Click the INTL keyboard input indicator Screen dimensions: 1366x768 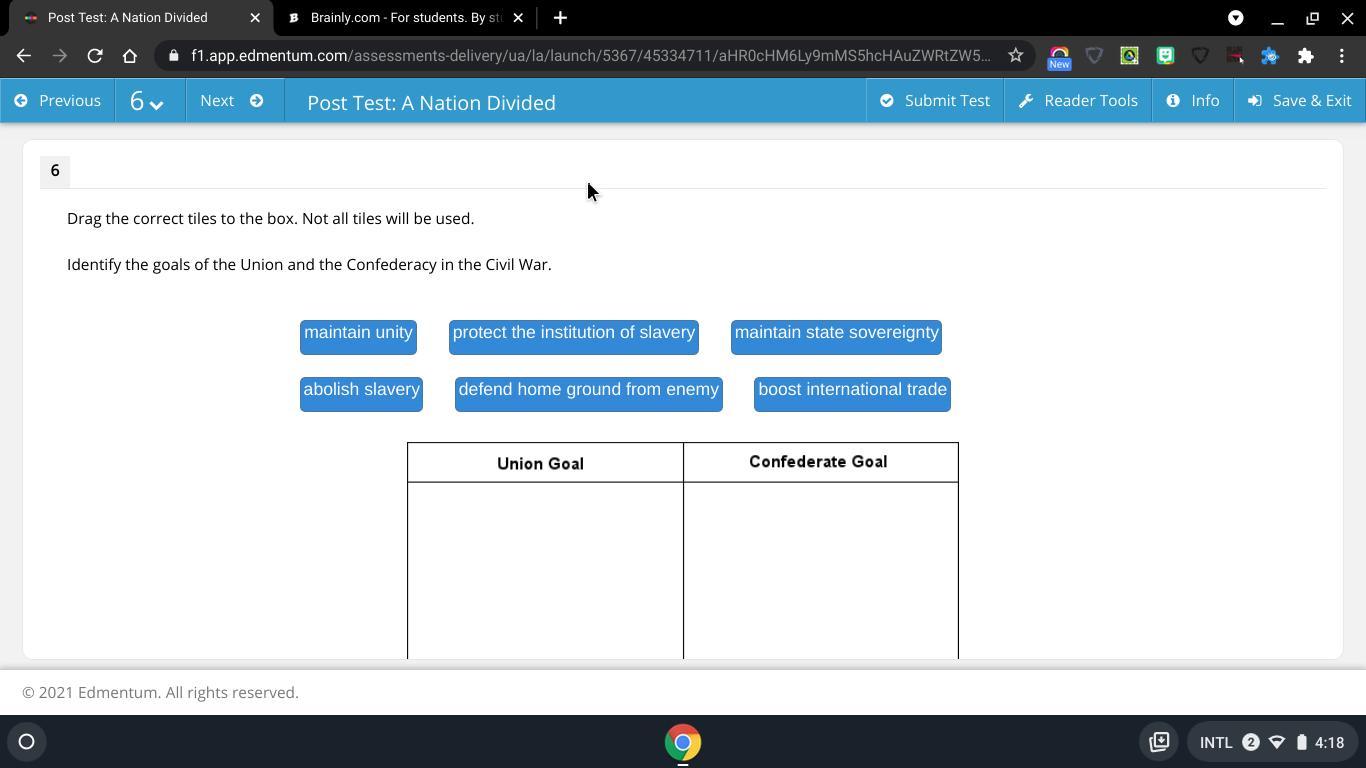click(1216, 742)
